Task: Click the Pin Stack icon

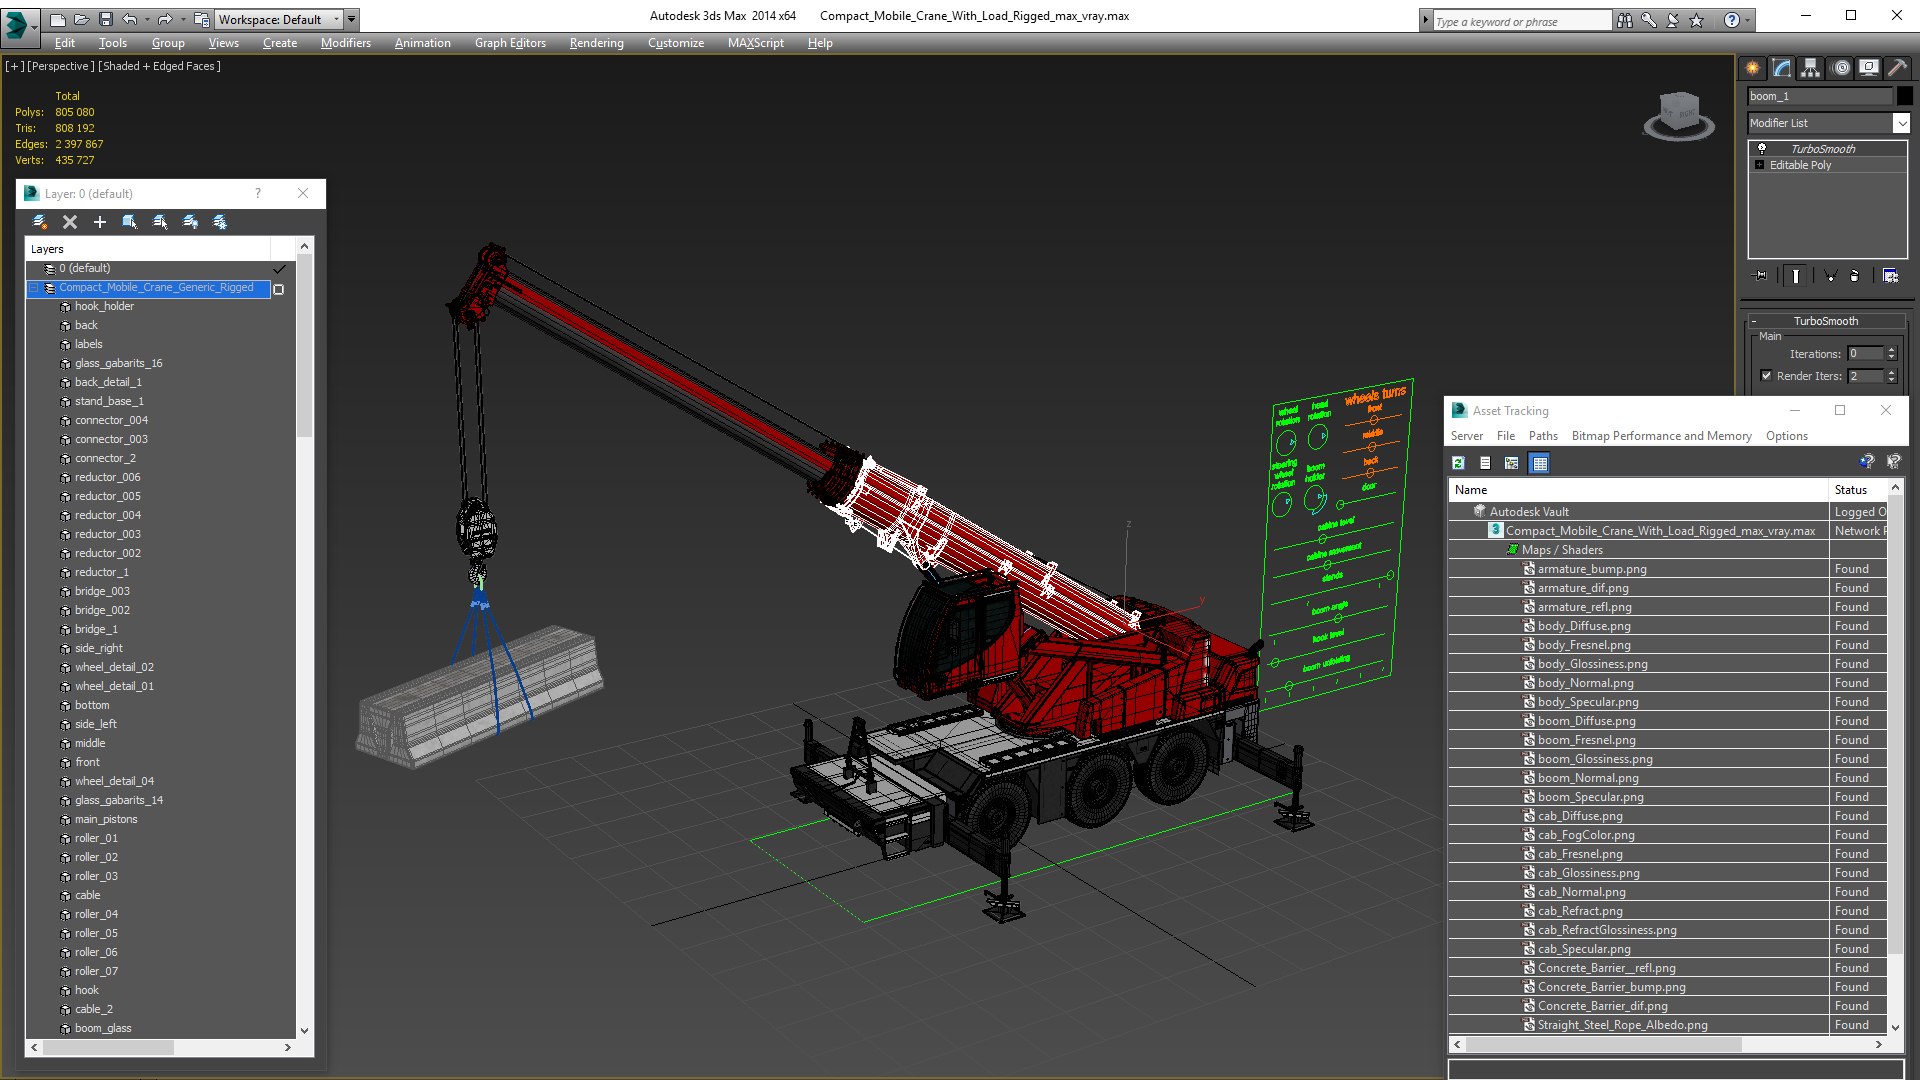Action: tap(1761, 275)
